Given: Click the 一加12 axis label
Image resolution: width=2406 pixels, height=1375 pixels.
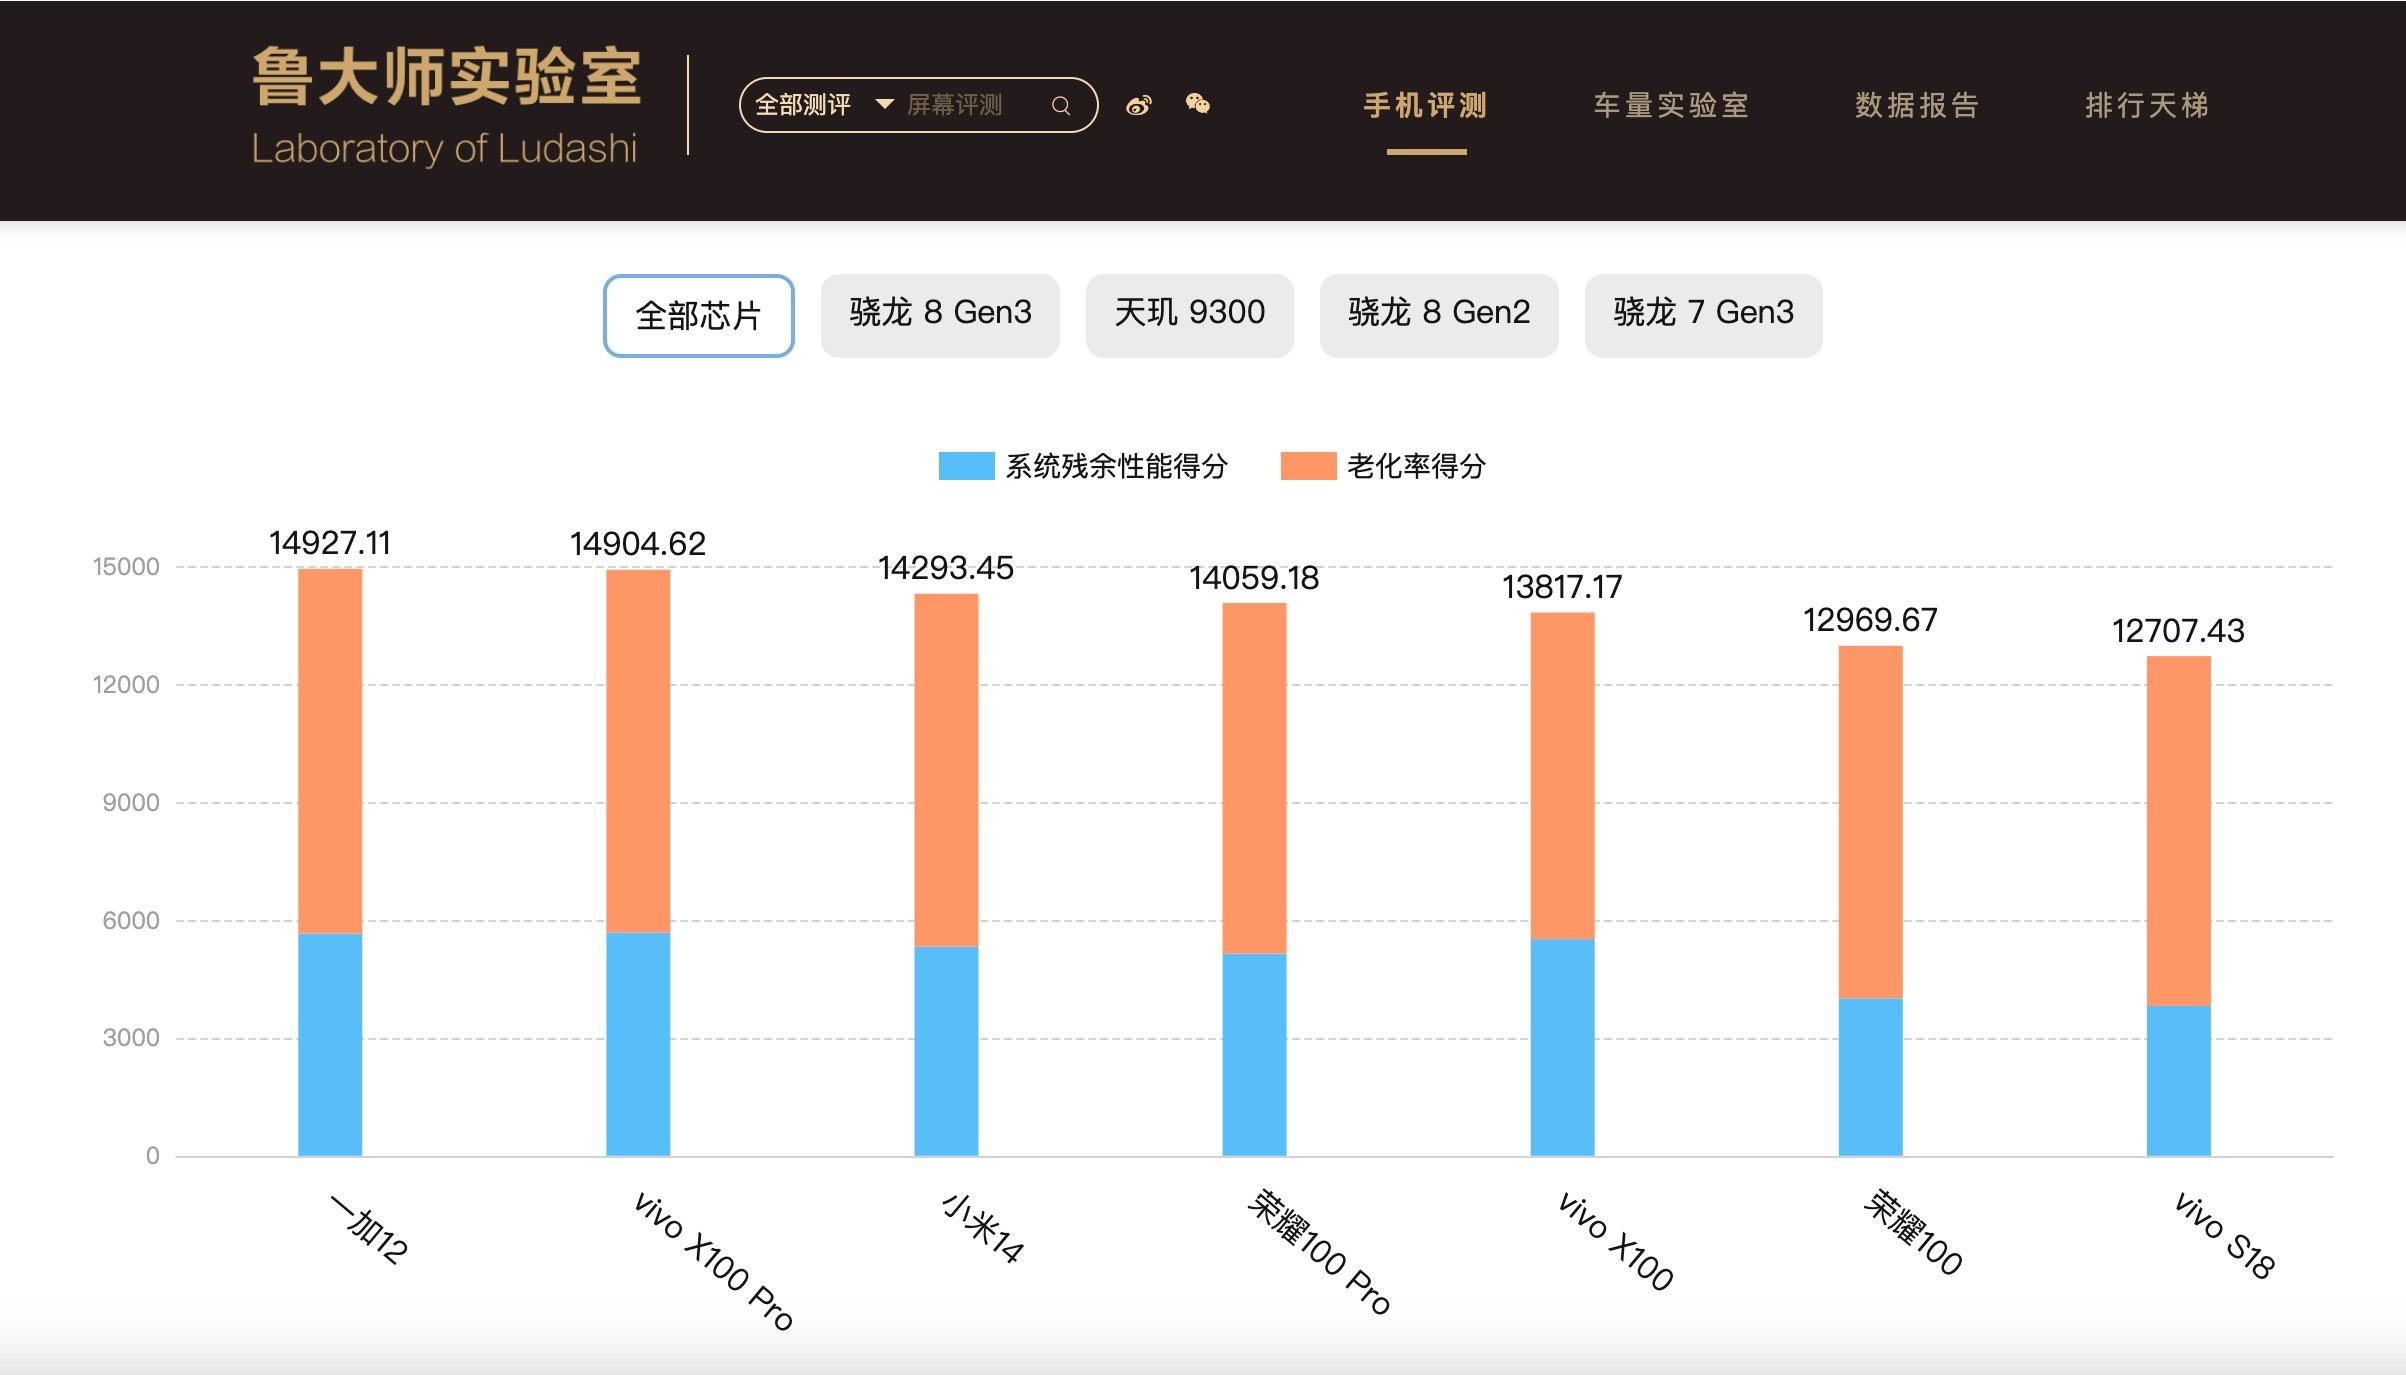Looking at the screenshot, I should click(369, 1229).
